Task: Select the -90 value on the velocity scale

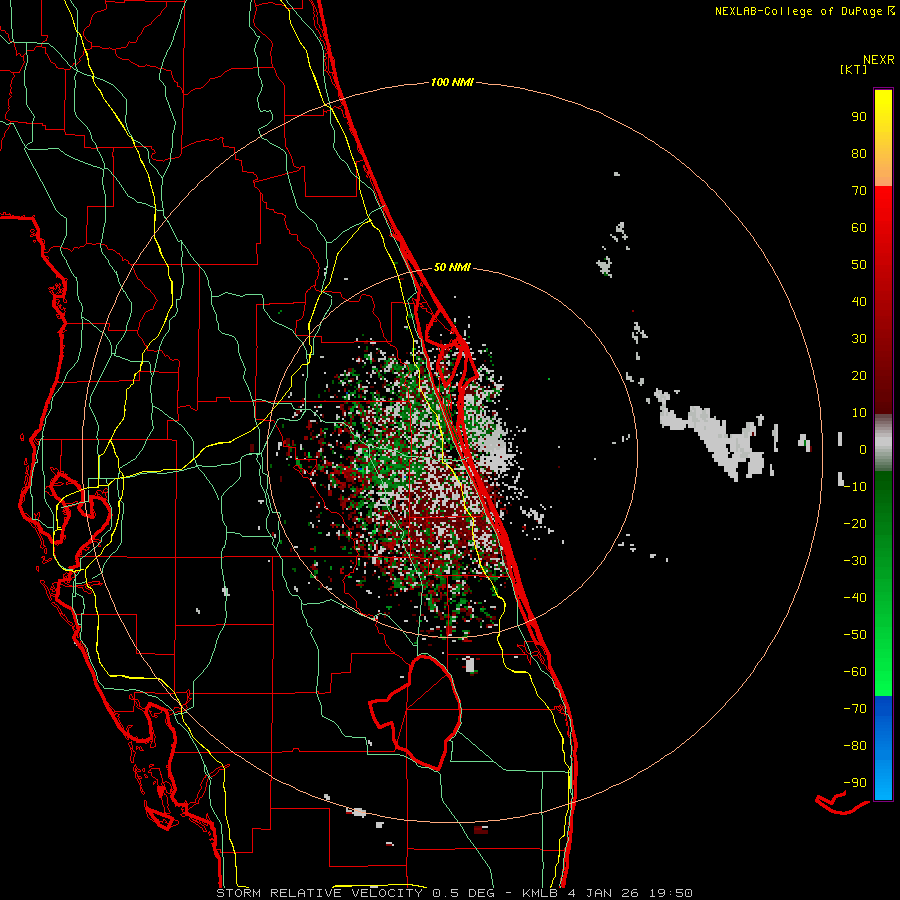Action: pyautogui.click(x=855, y=782)
